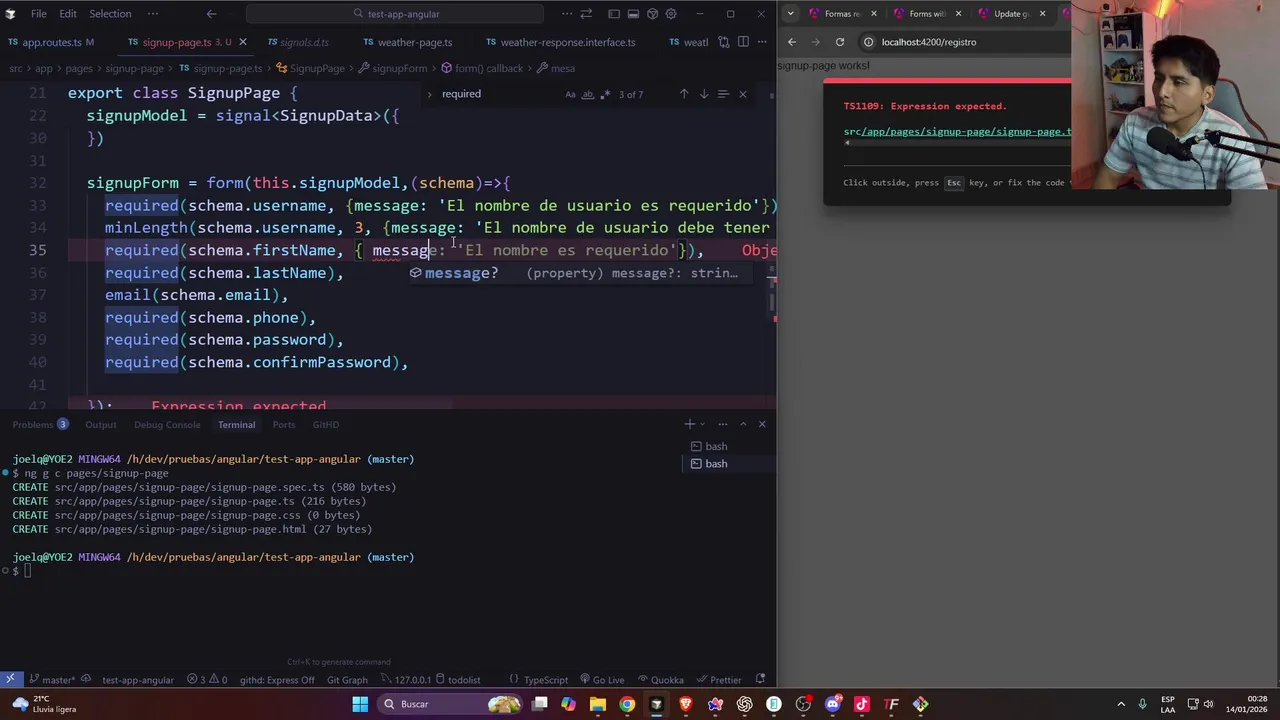Open the File menu
This screenshot has height=720, width=1280.
38,14
